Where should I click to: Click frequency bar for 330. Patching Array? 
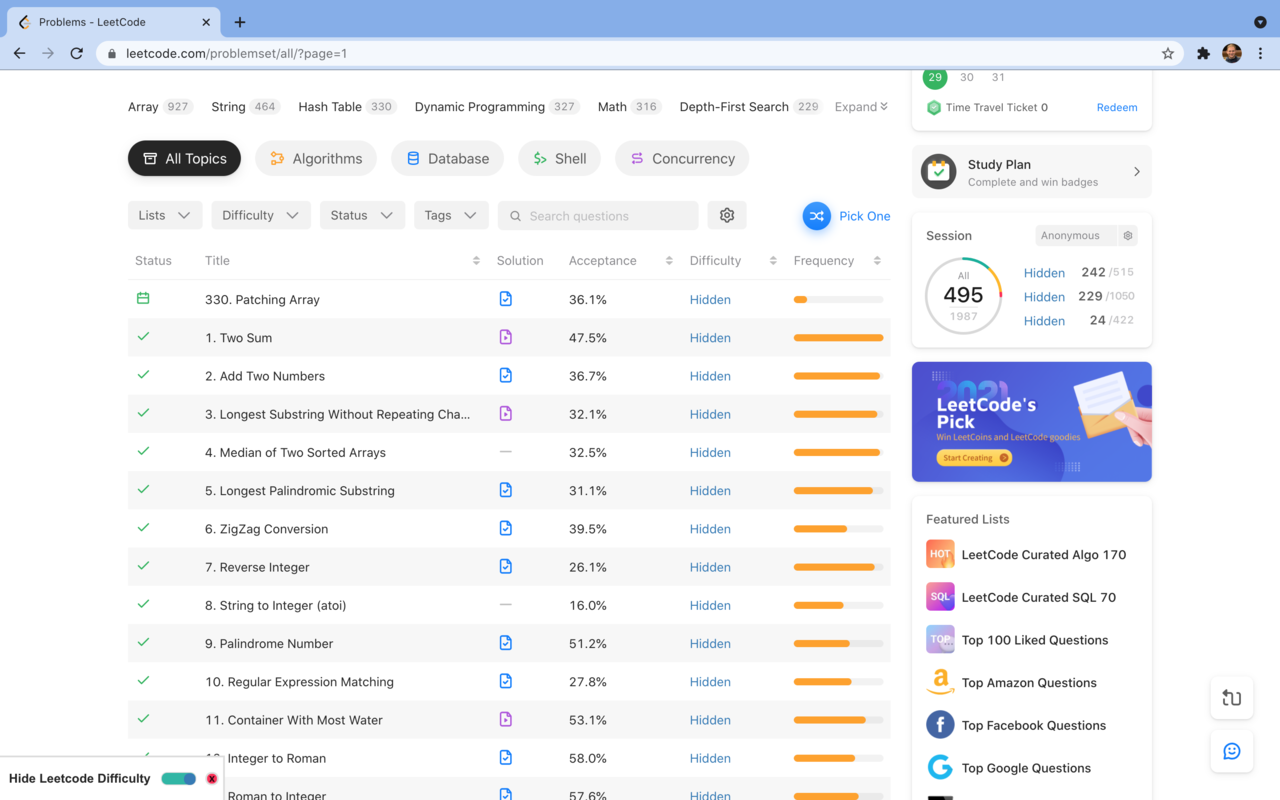pyautogui.click(x=838, y=300)
